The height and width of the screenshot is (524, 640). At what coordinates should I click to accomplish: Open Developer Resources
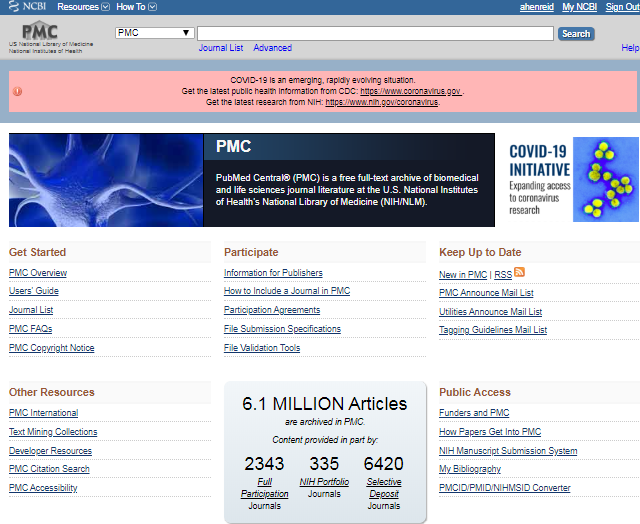[x=50, y=451]
